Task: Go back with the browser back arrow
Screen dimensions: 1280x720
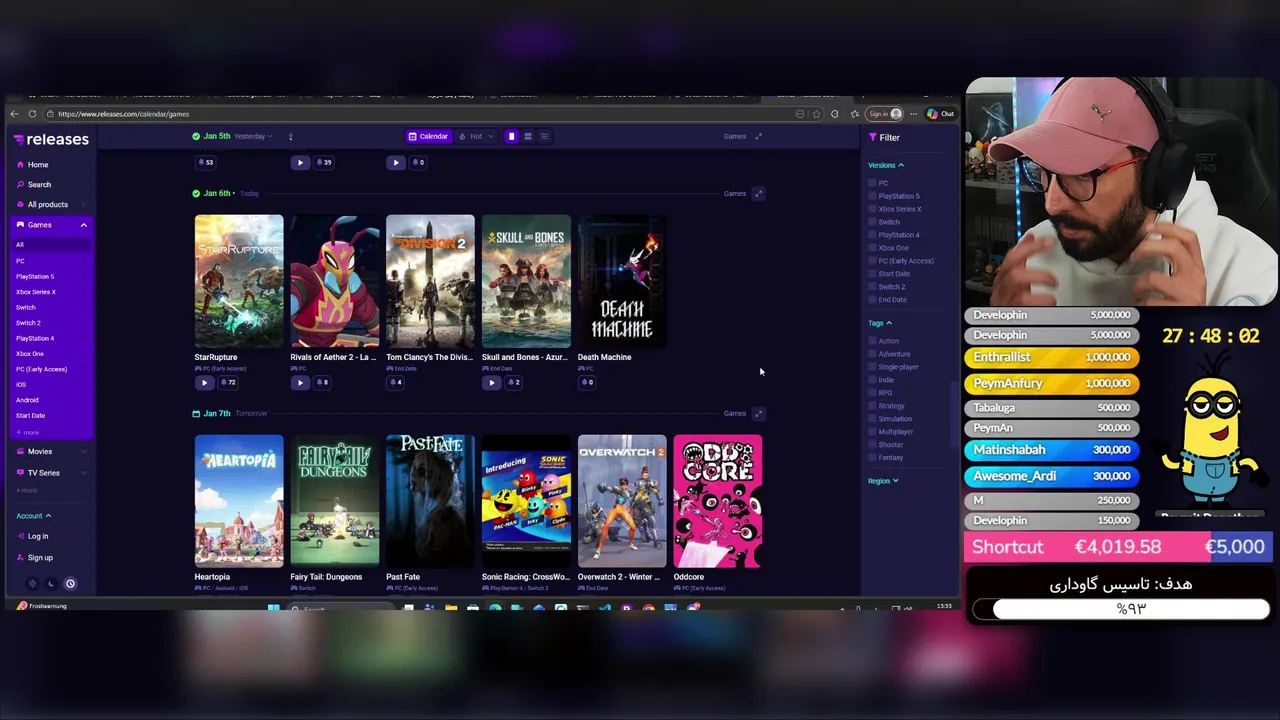Action: point(14,114)
